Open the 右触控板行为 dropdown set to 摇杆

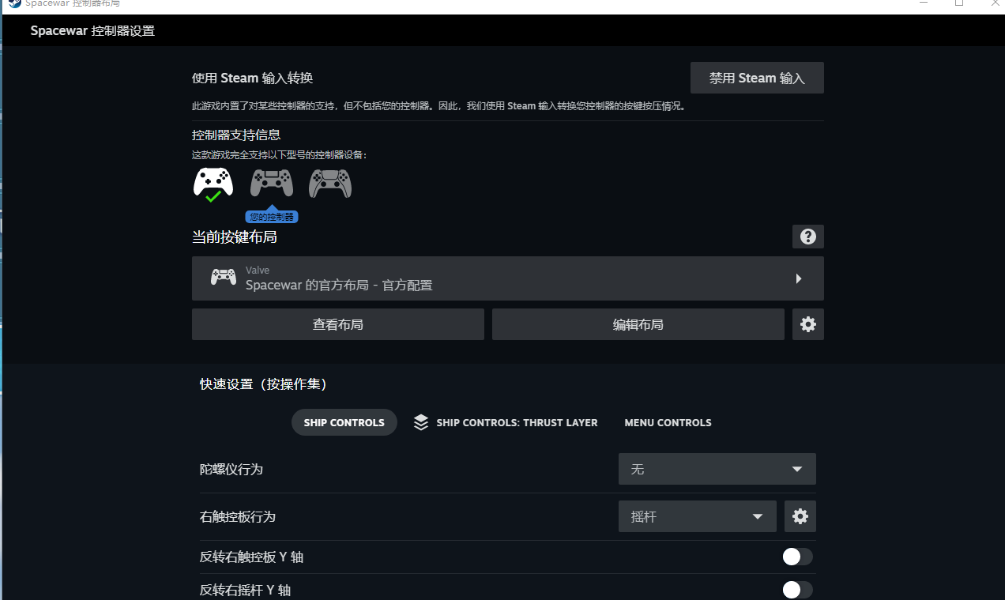click(x=697, y=516)
